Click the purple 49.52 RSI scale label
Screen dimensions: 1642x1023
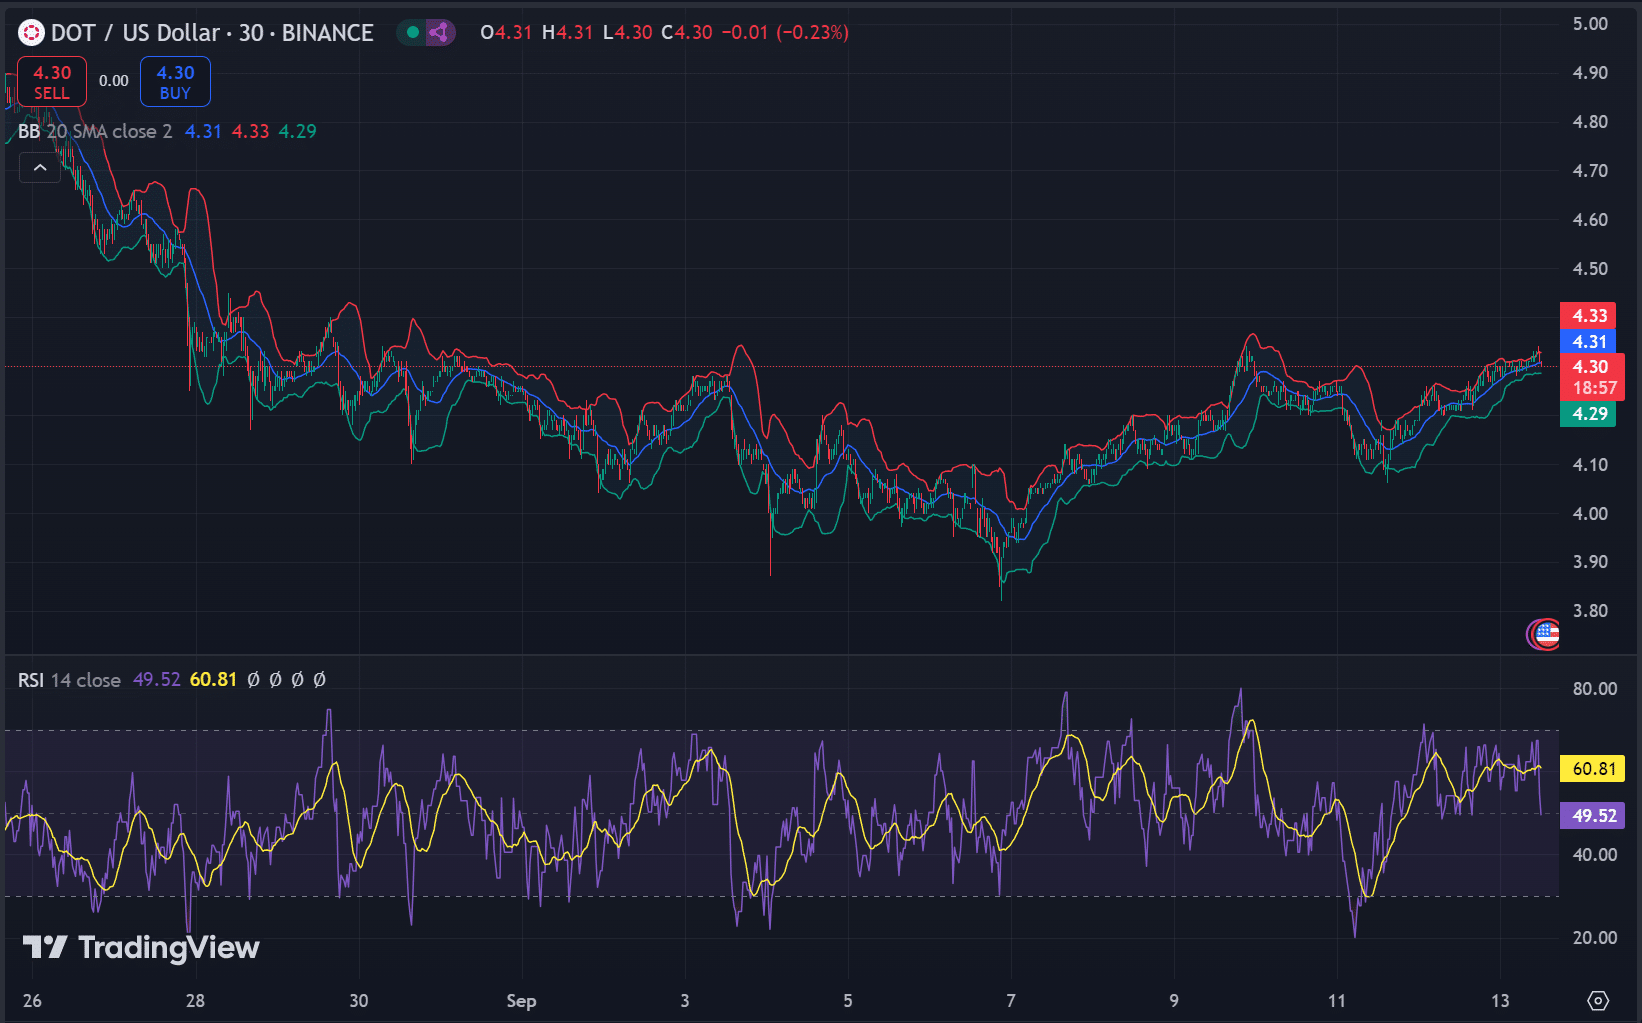(x=1592, y=816)
